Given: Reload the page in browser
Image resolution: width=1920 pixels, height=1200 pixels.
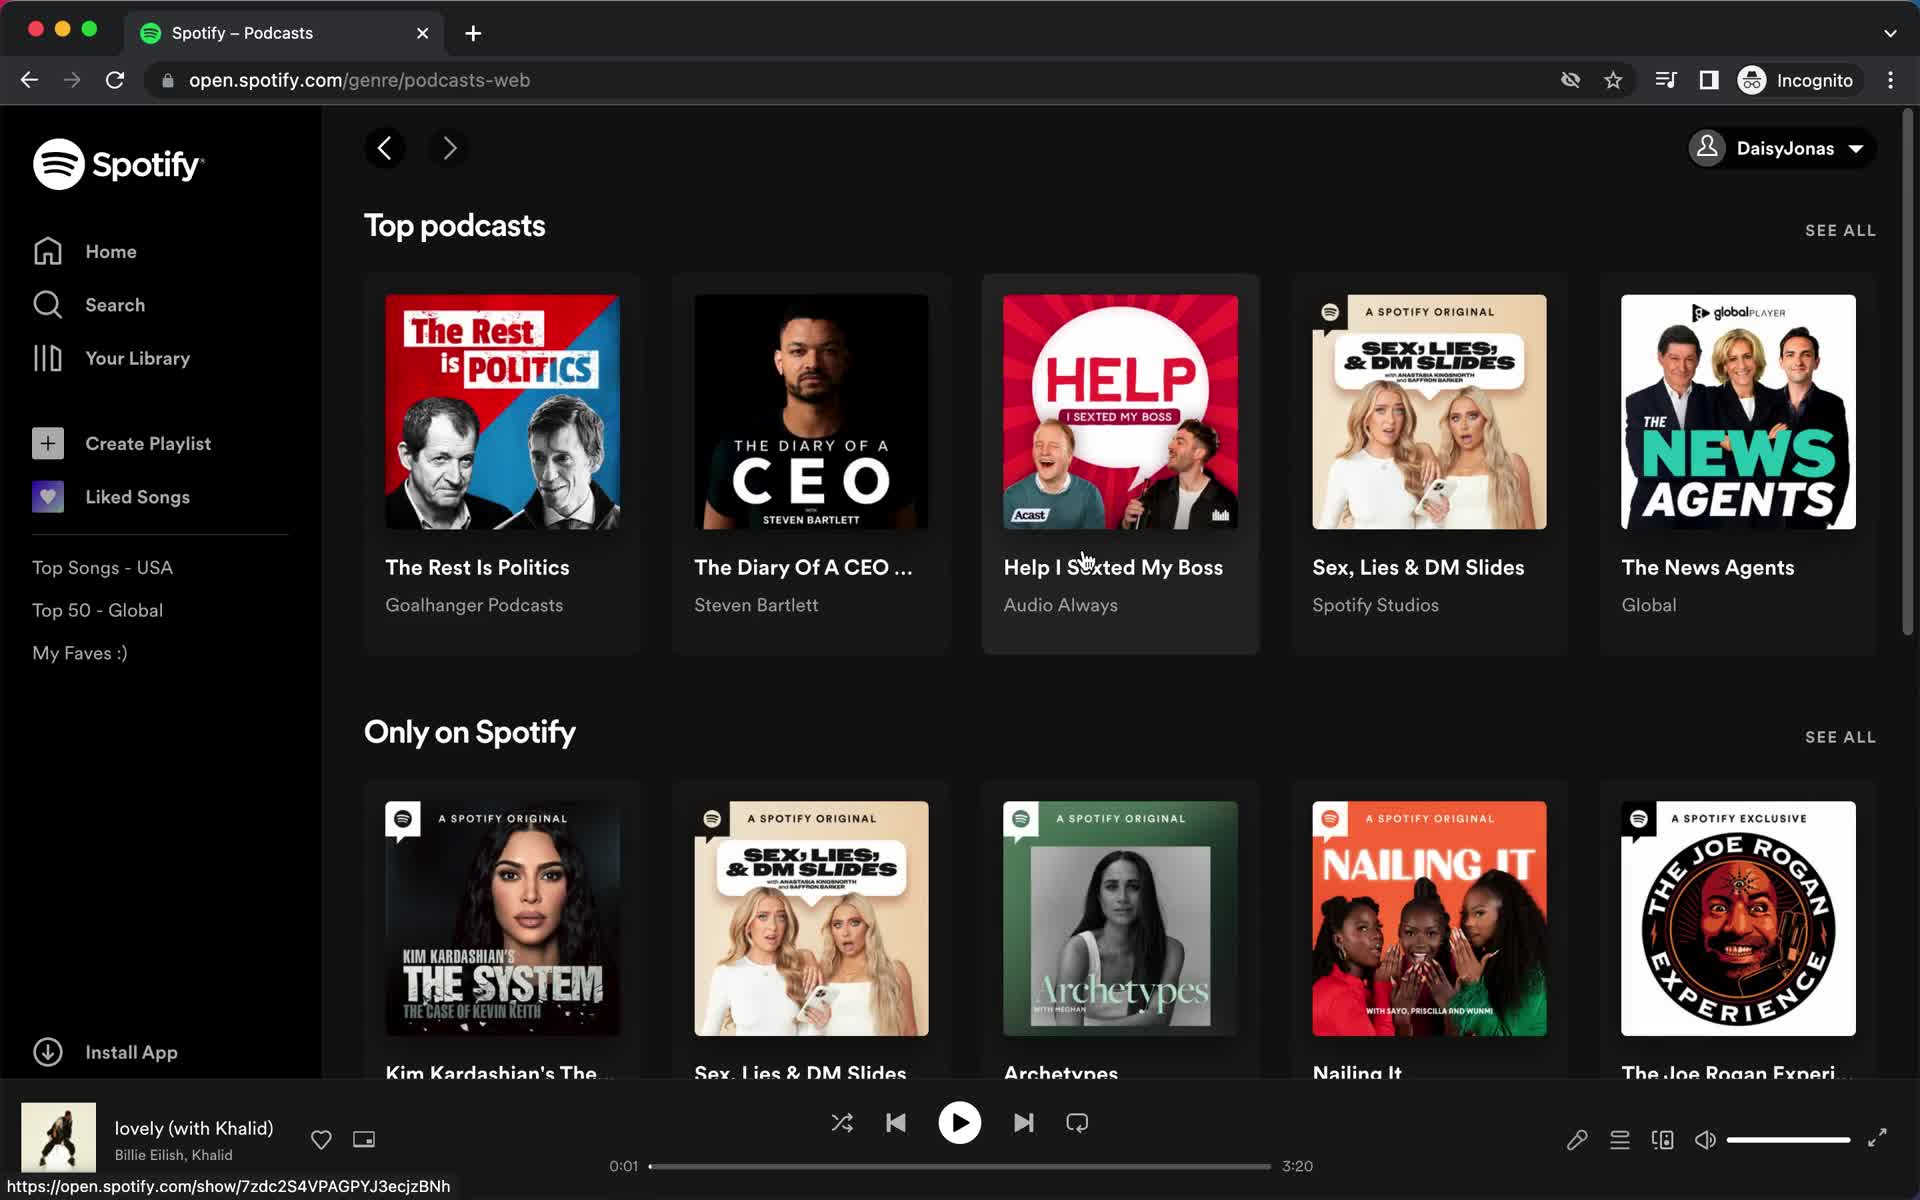Looking at the screenshot, I should tap(115, 80).
